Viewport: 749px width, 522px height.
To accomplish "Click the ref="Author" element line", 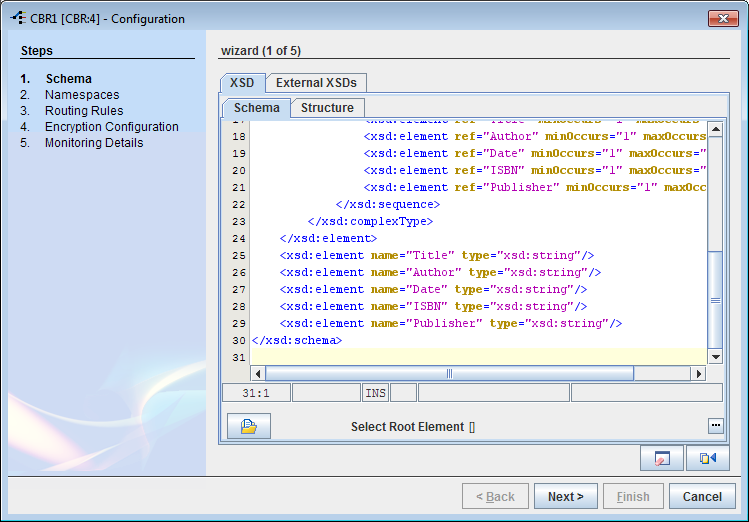I will (x=535, y=137).
